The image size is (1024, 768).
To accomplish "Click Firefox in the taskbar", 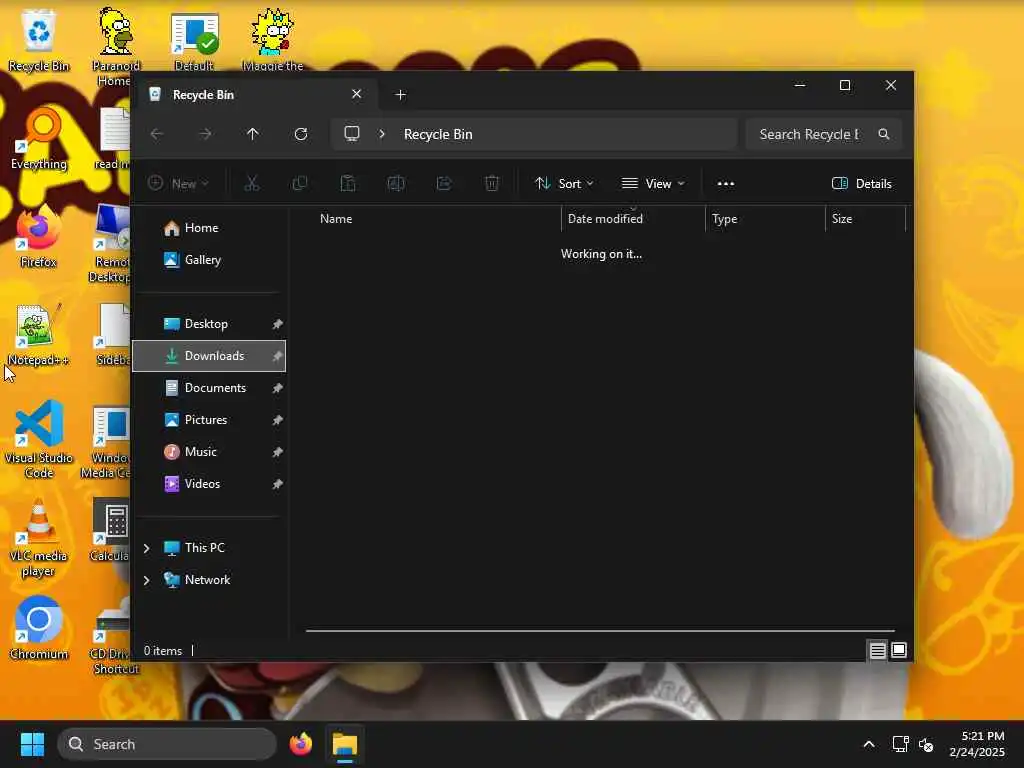I will (301, 744).
